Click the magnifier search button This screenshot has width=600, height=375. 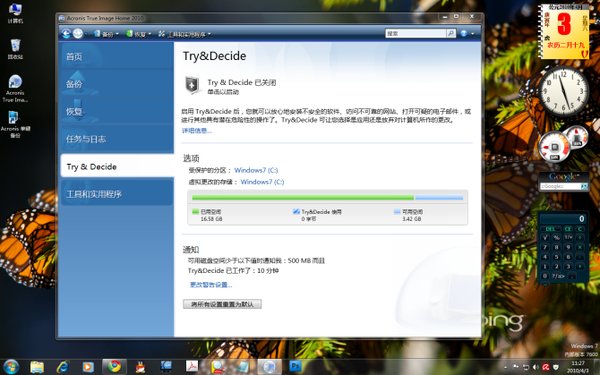(451, 34)
